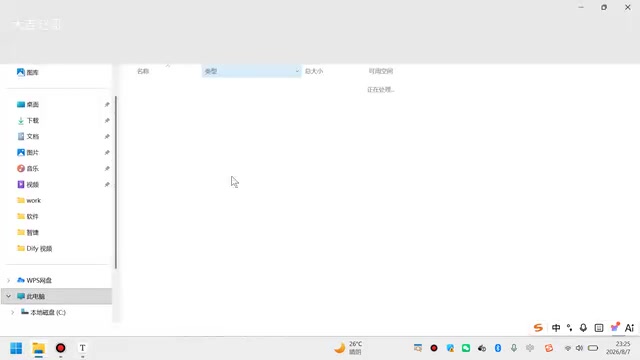Viewport: 640px width, 360px height.
Task: Sort by the 总大小 column header
Action: coord(314,71)
